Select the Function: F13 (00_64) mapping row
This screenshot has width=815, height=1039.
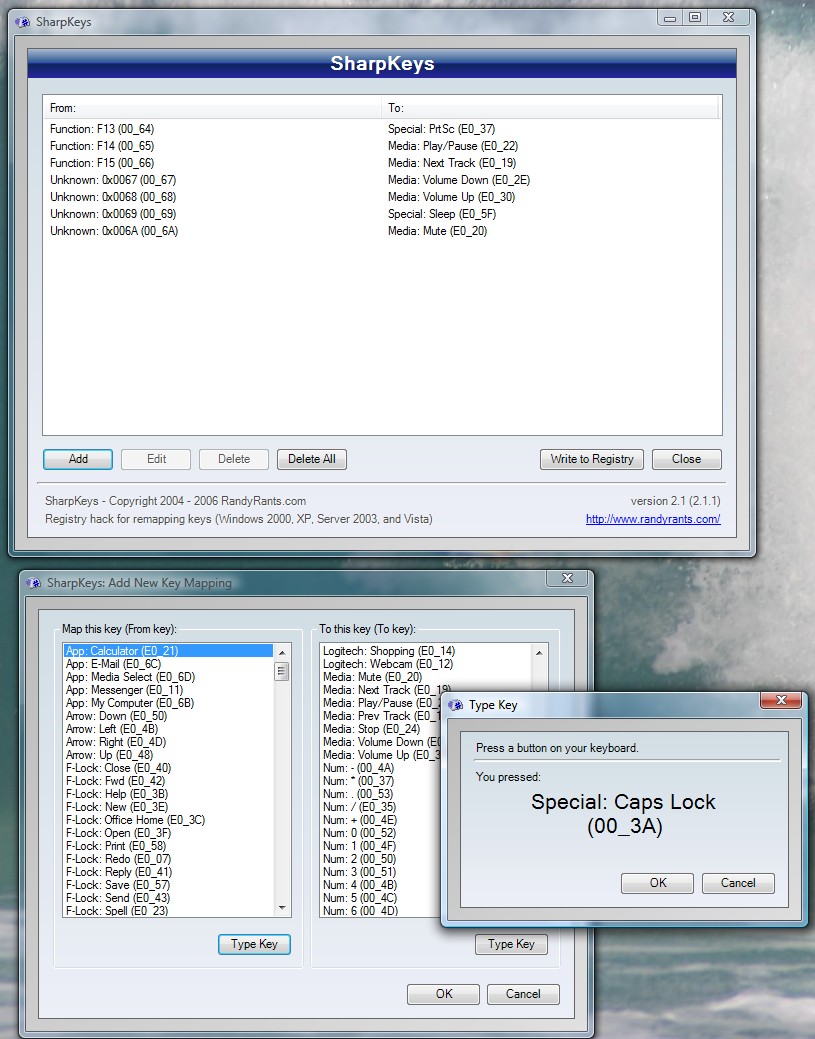click(382, 129)
